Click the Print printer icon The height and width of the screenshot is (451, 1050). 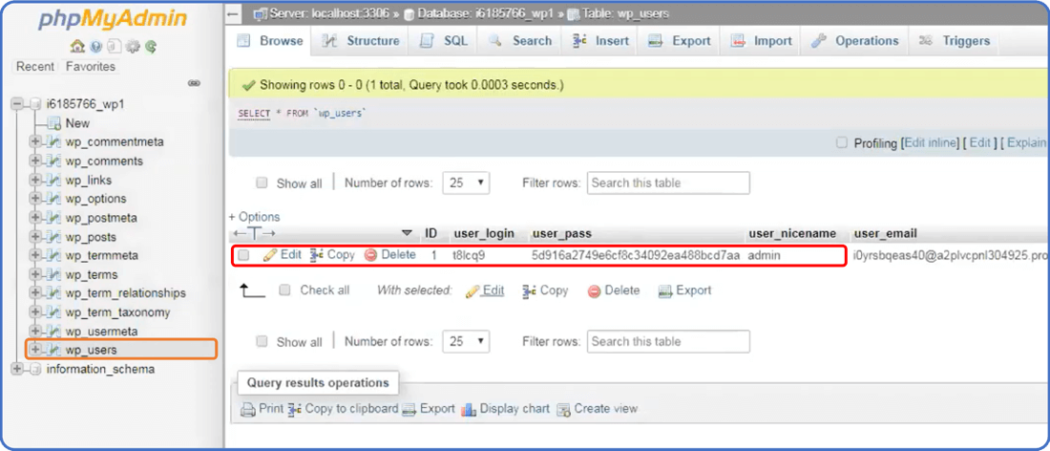[248, 409]
